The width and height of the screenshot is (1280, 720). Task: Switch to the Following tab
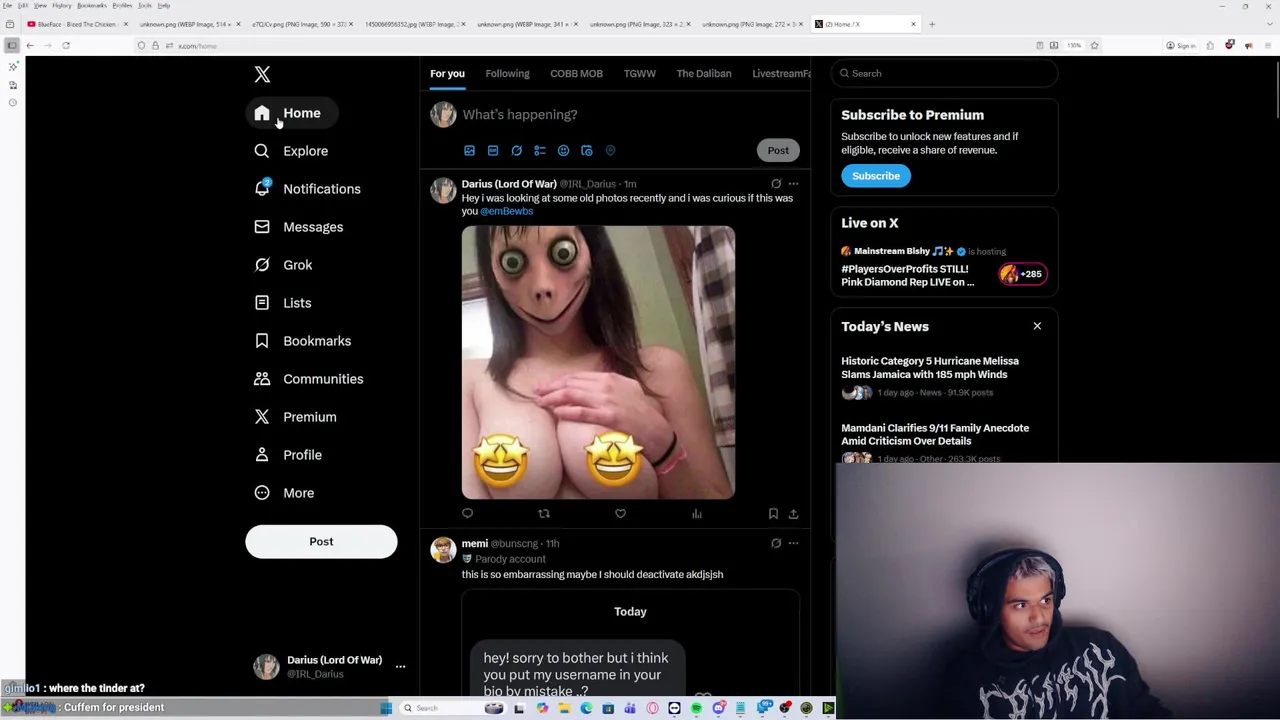[x=507, y=73]
